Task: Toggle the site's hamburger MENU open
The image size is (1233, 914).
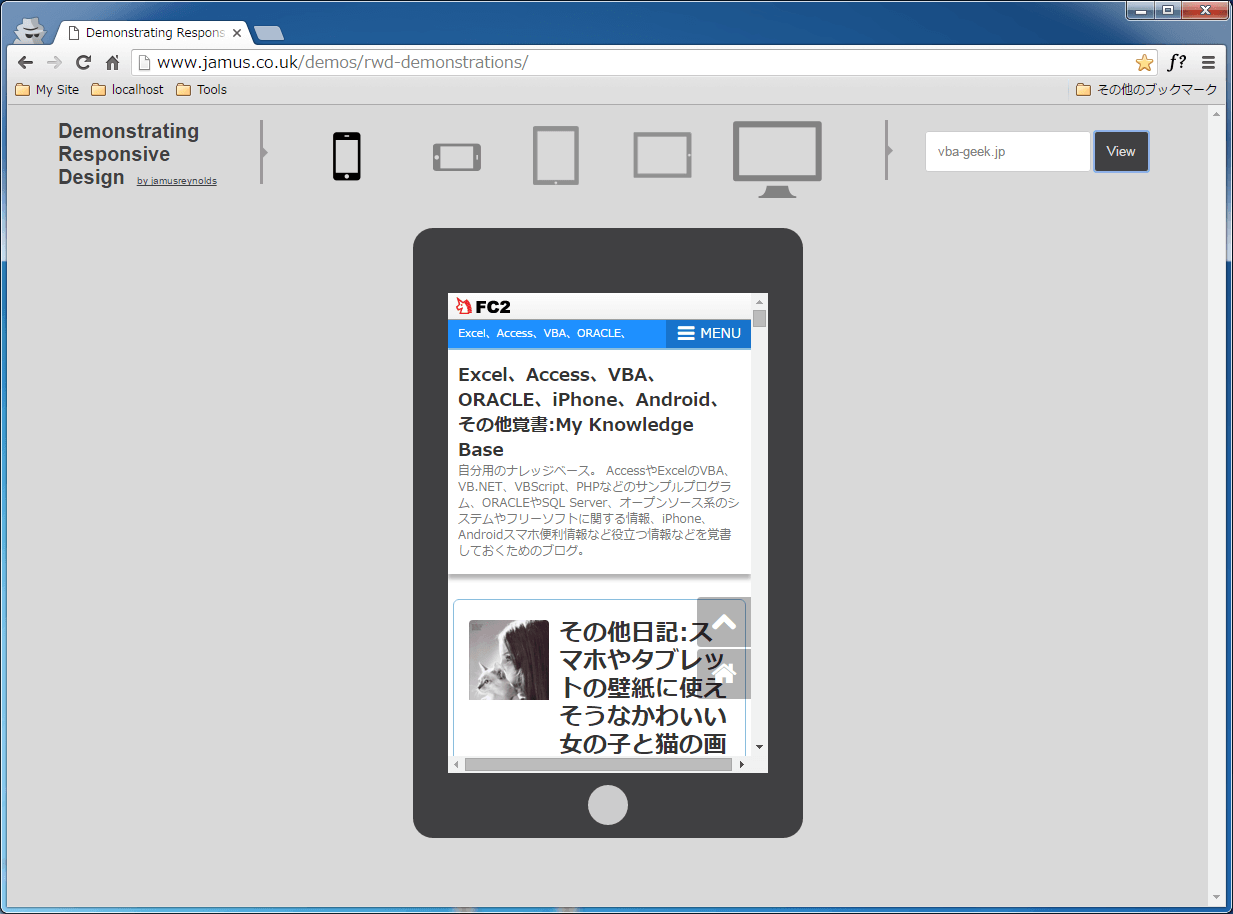Action: click(708, 333)
